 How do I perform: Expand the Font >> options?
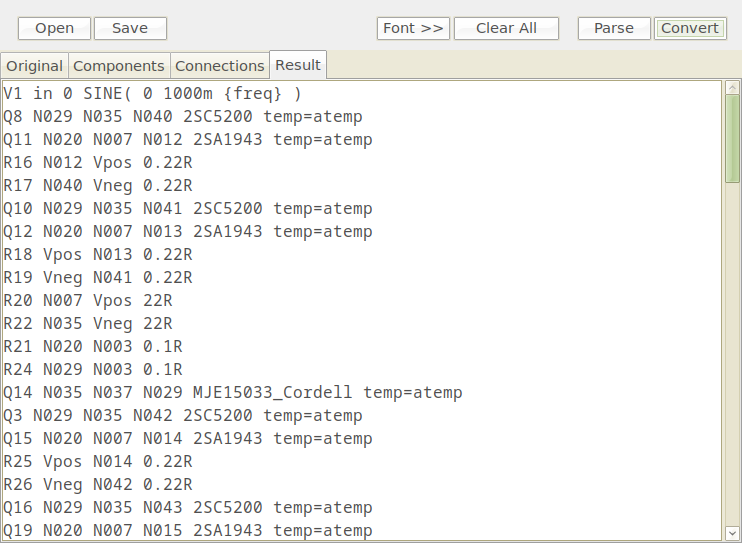[413, 28]
